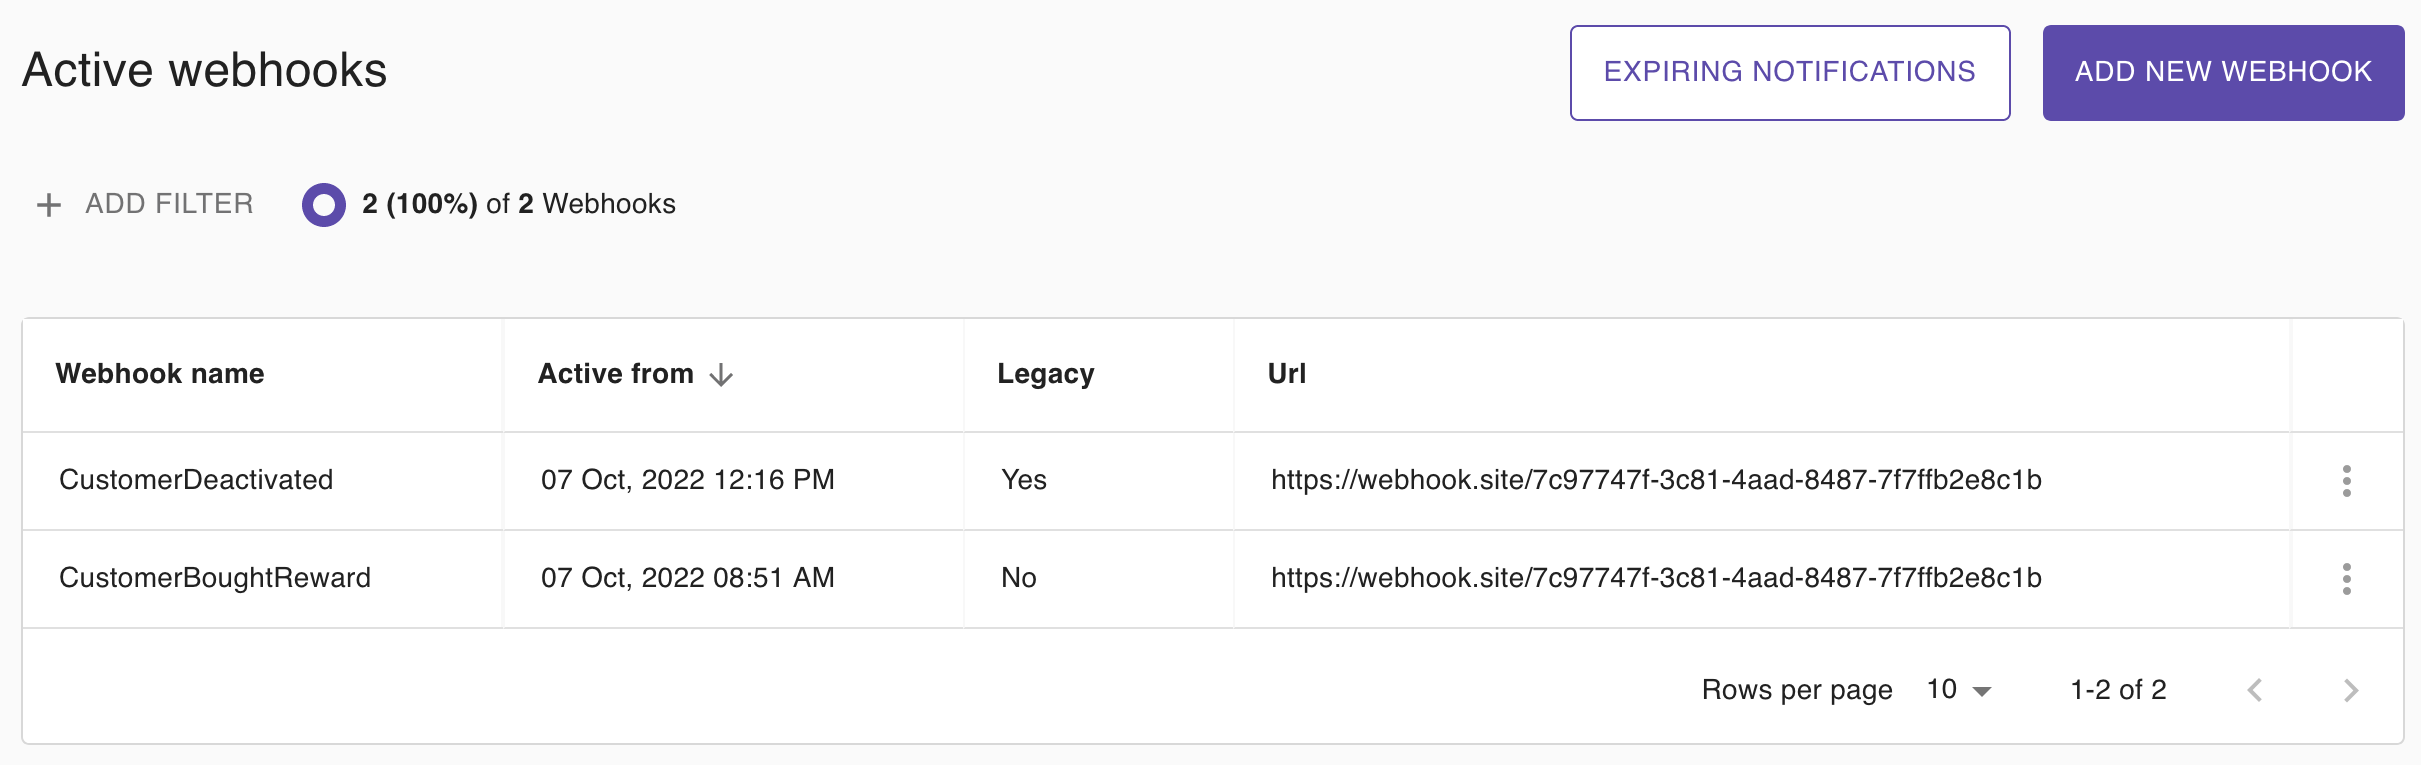Click the ADD NEW WEBHOOK button
Viewport: 2421px width, 765px height.
point(2223,73)
